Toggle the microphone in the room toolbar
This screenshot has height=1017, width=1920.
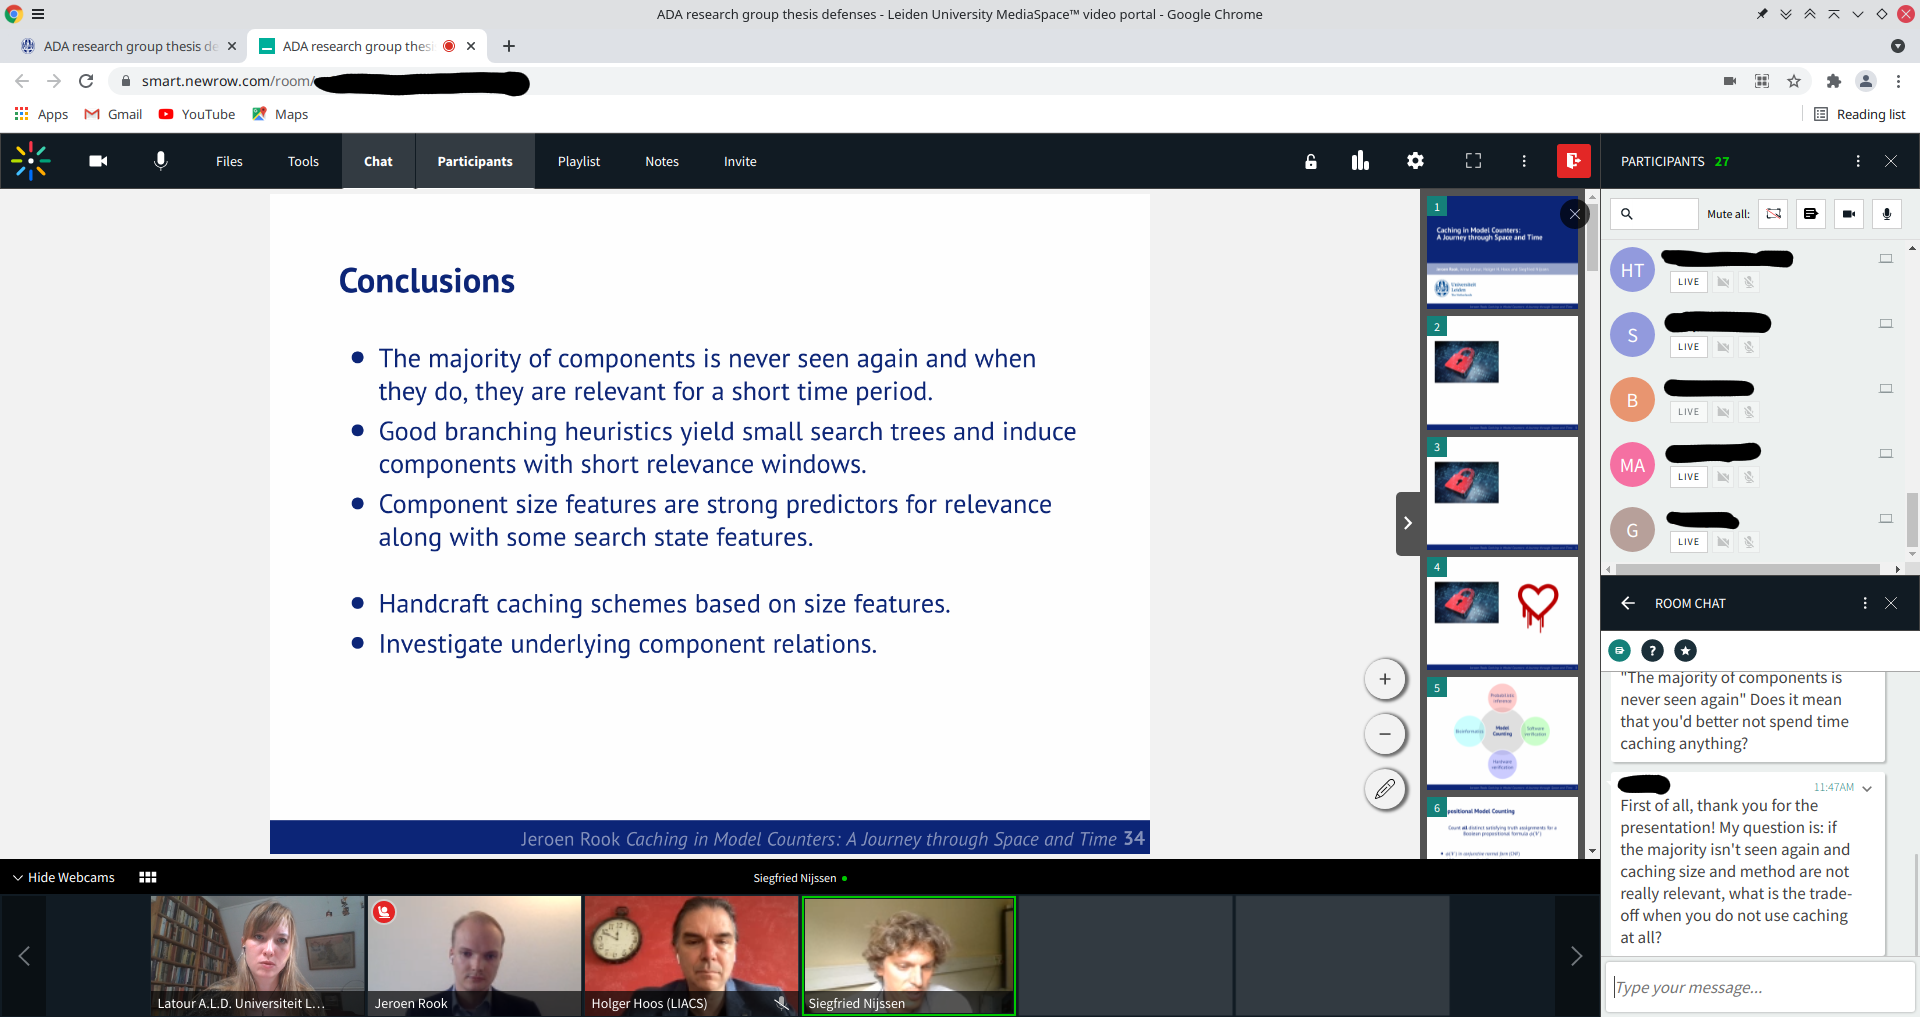(x=160, y=161)
